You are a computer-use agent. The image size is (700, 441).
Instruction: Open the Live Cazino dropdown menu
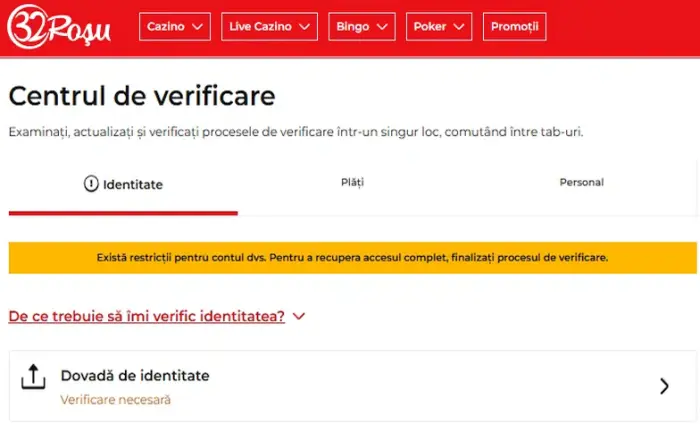click(269, 27)
